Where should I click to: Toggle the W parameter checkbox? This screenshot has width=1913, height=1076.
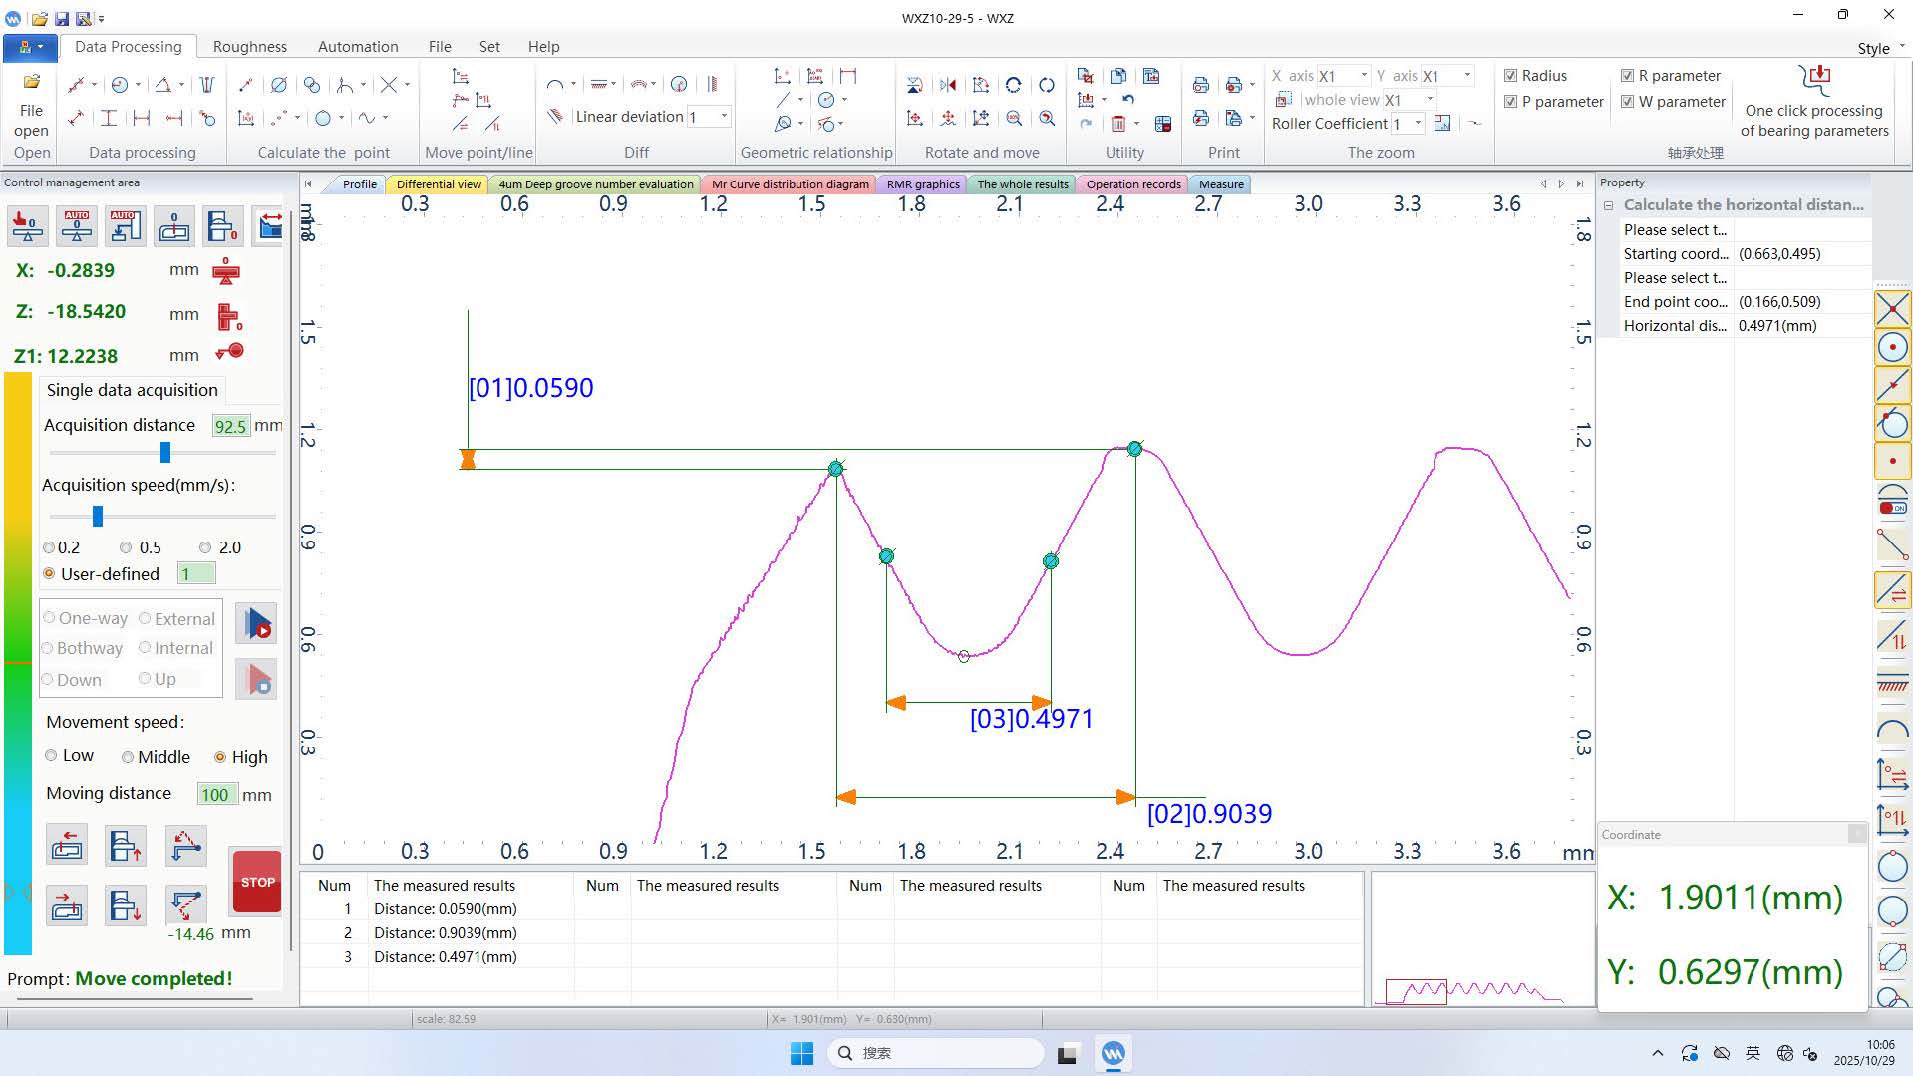(x=1628, y=102)
